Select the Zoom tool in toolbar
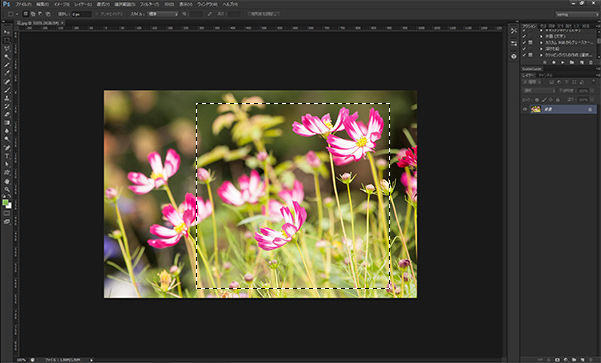The width and height of the screenshot is (601, 363). (x=7, y=189)
